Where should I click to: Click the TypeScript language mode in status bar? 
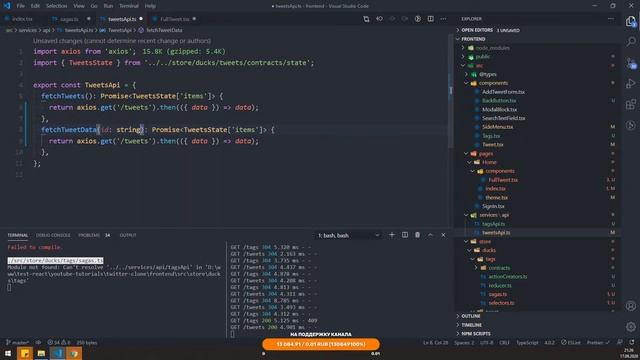527,342
